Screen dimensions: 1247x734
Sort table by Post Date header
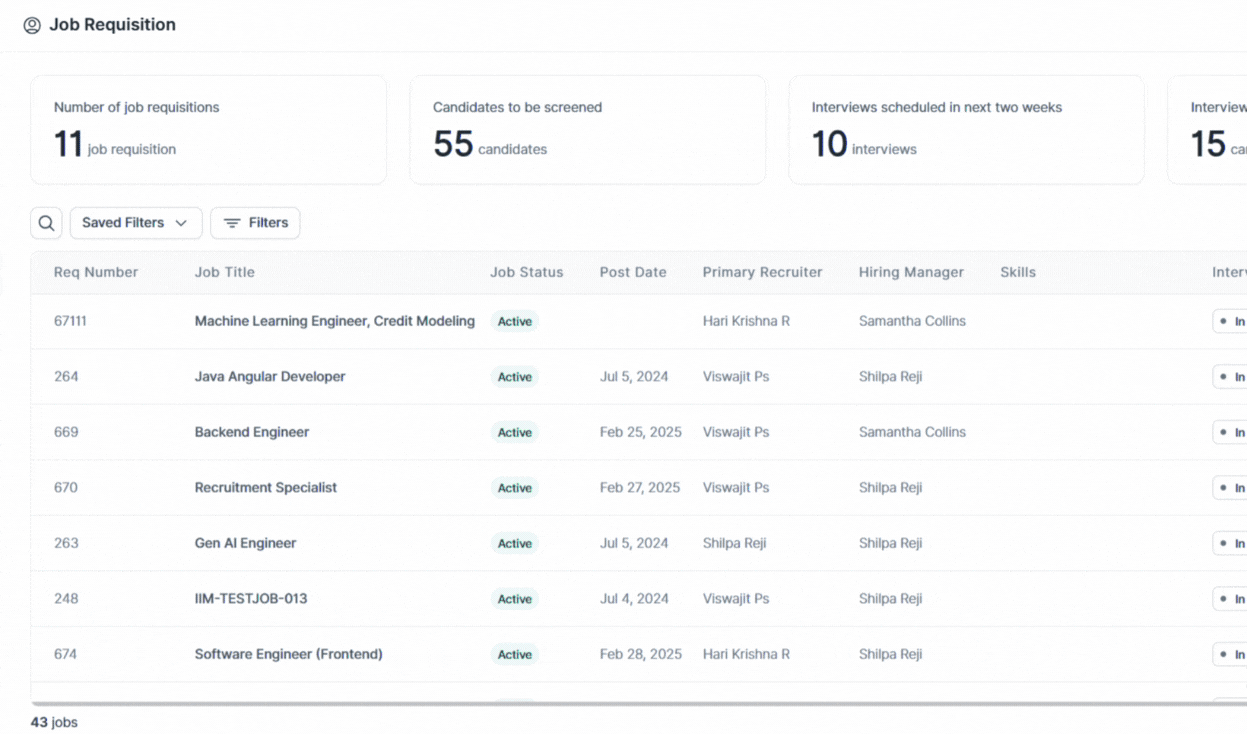(633, 272)
